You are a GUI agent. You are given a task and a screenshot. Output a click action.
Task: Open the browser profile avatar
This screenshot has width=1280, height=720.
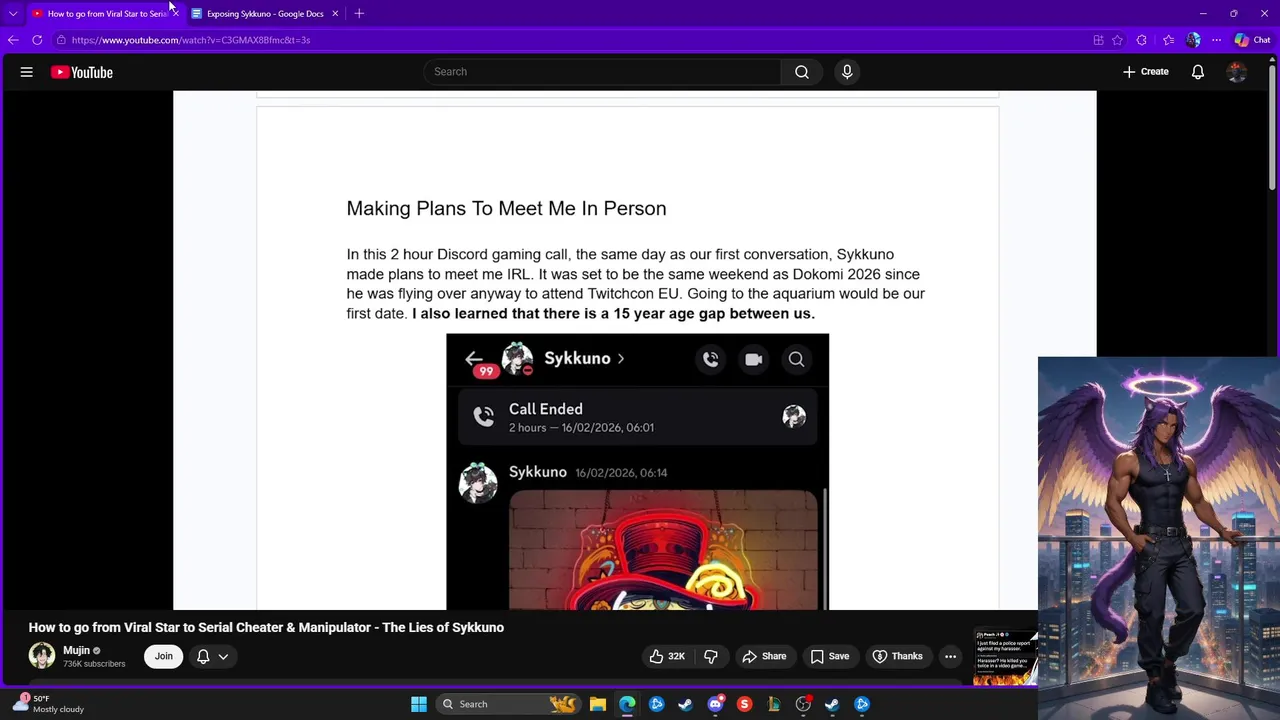point(1193,40)
